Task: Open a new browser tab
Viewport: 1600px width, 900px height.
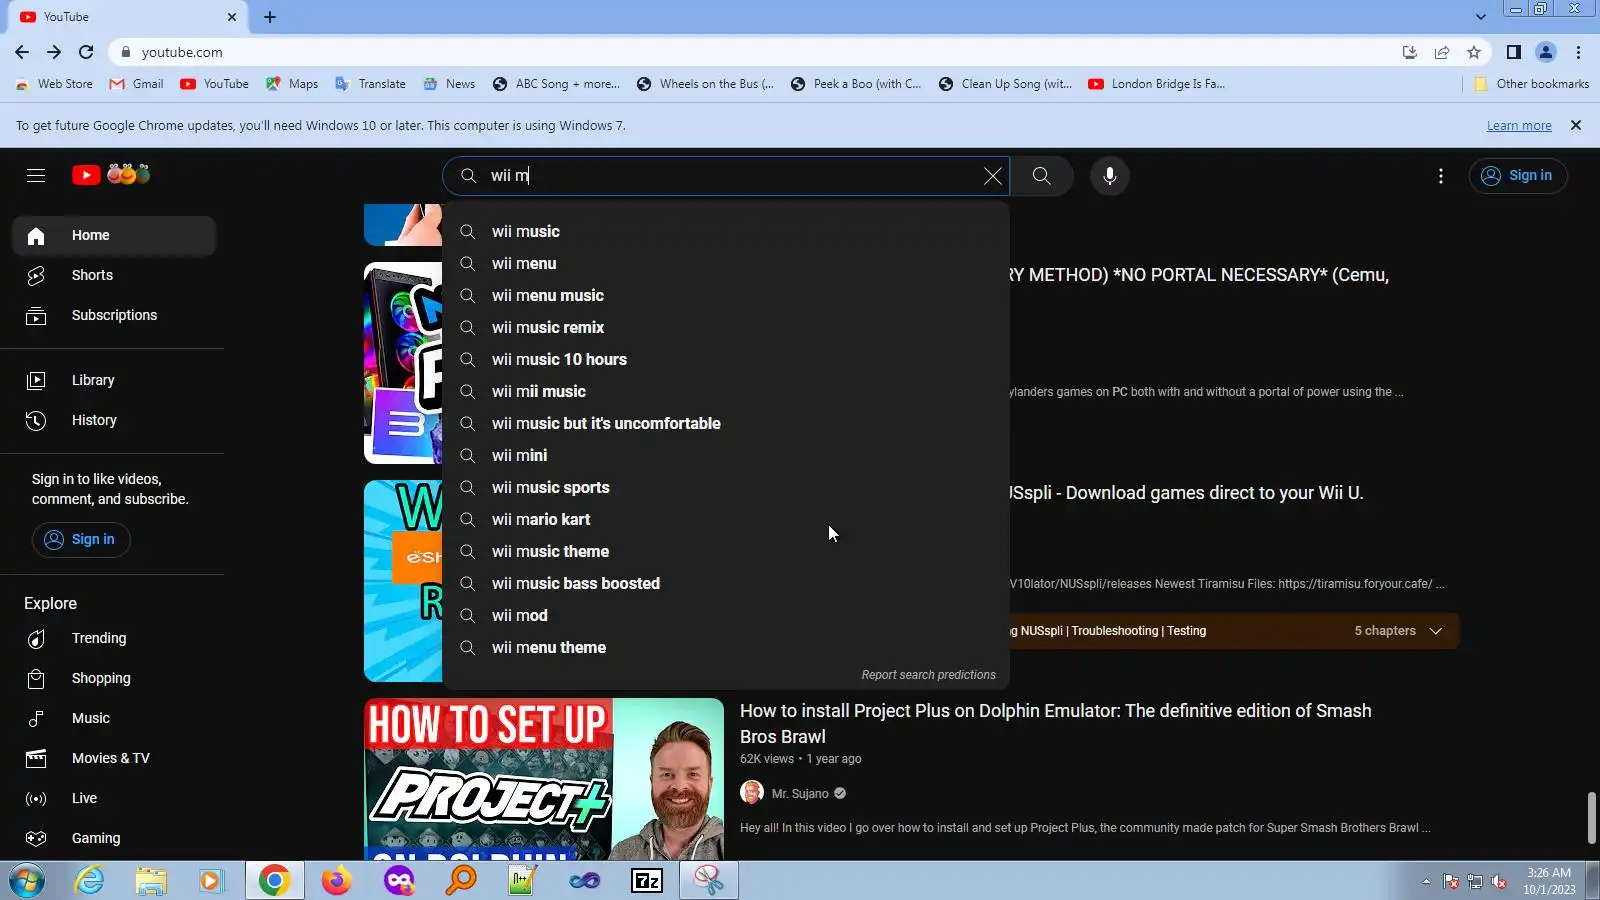Action: [x=270, y=17]
